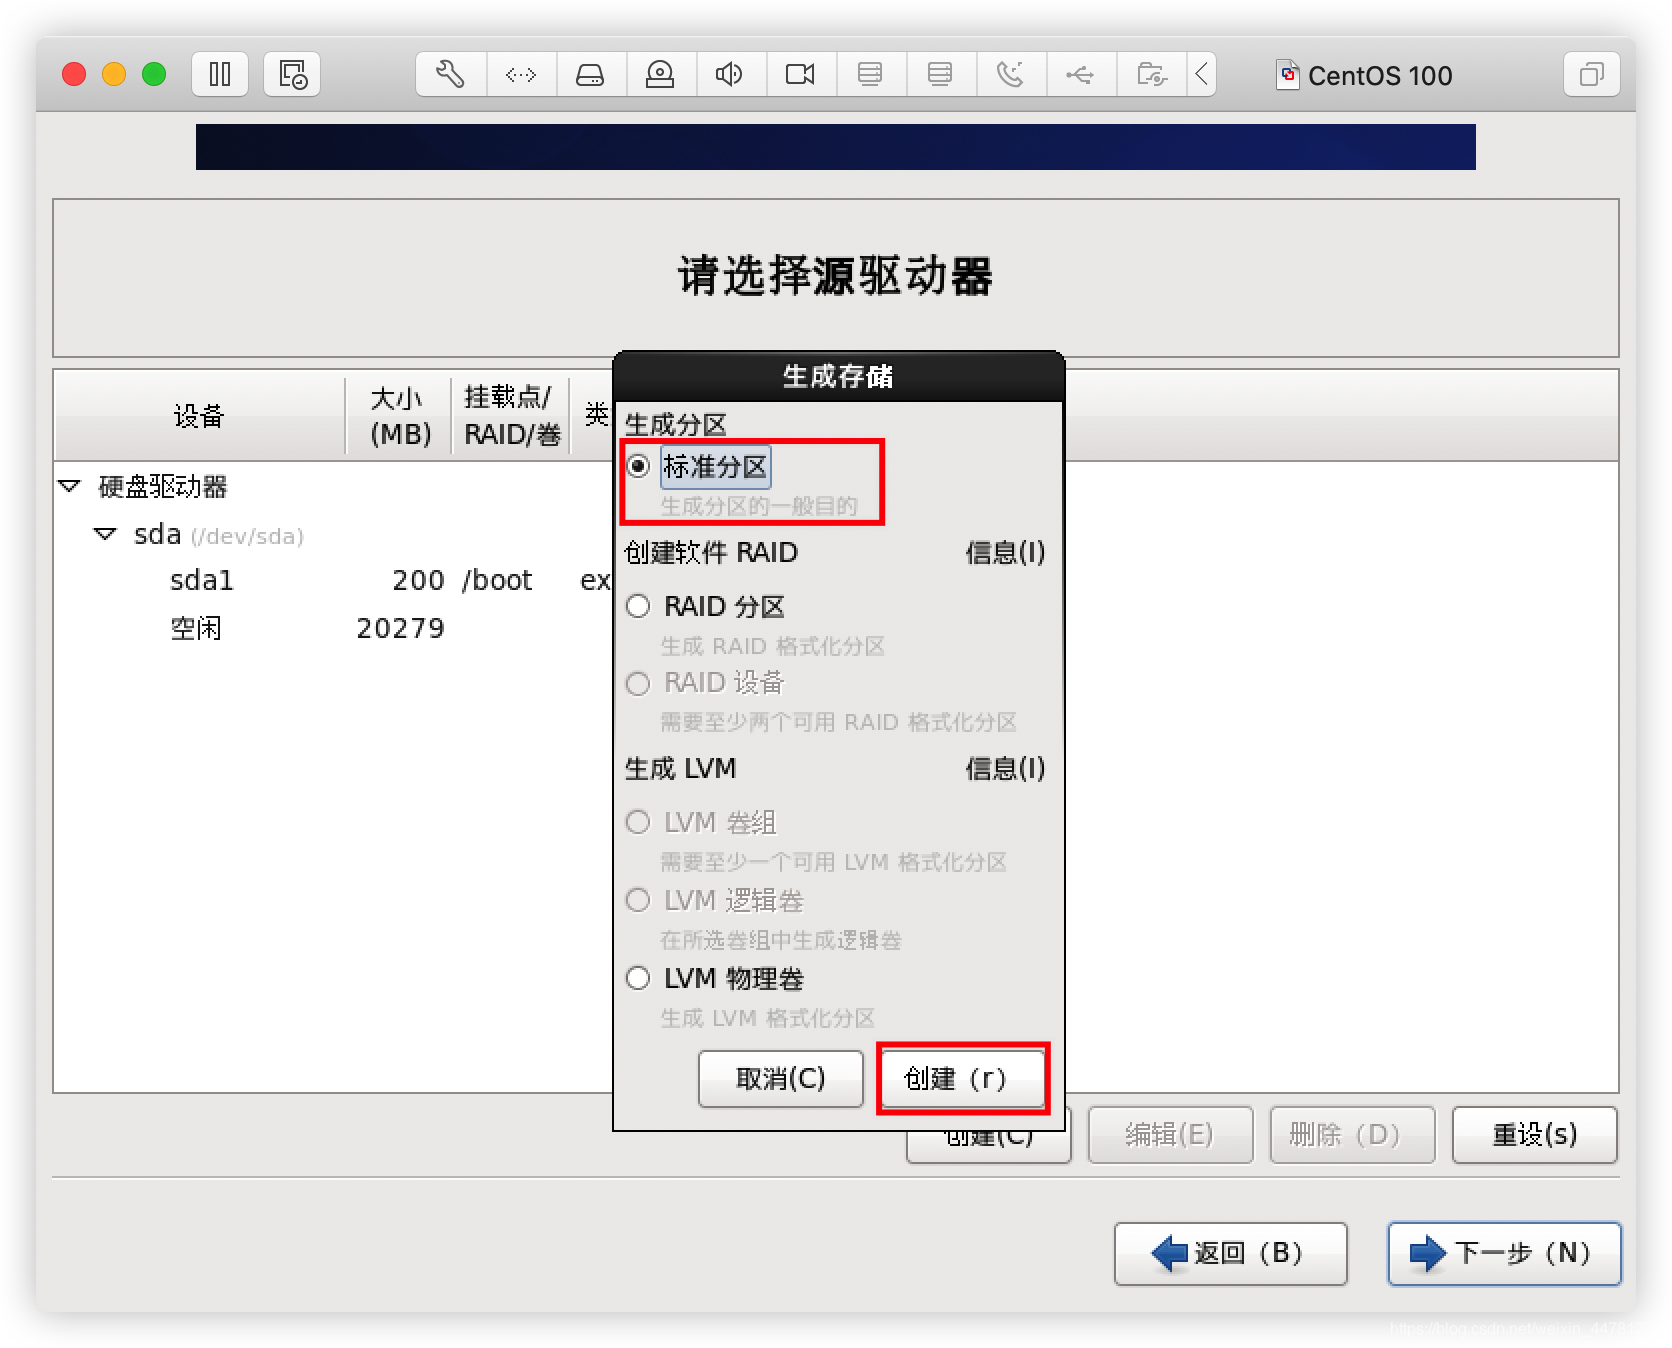
Task: Collapse the sda device tree entry
Action: click(x=105, y=534)
